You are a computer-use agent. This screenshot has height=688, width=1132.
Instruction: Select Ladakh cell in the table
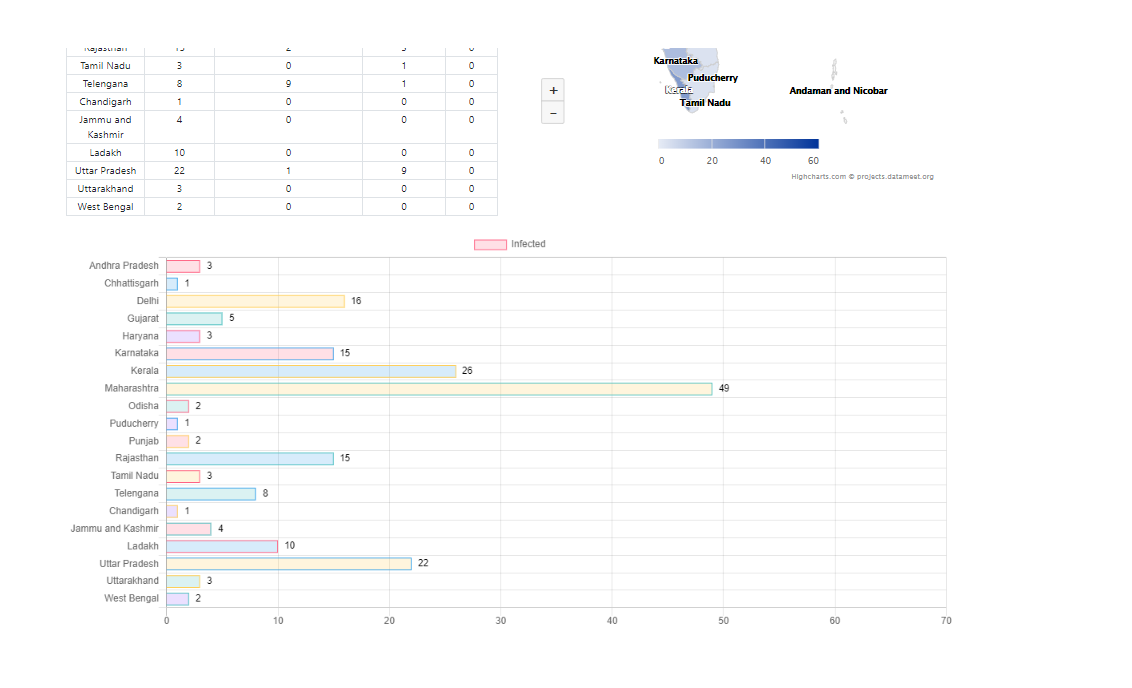105,152
